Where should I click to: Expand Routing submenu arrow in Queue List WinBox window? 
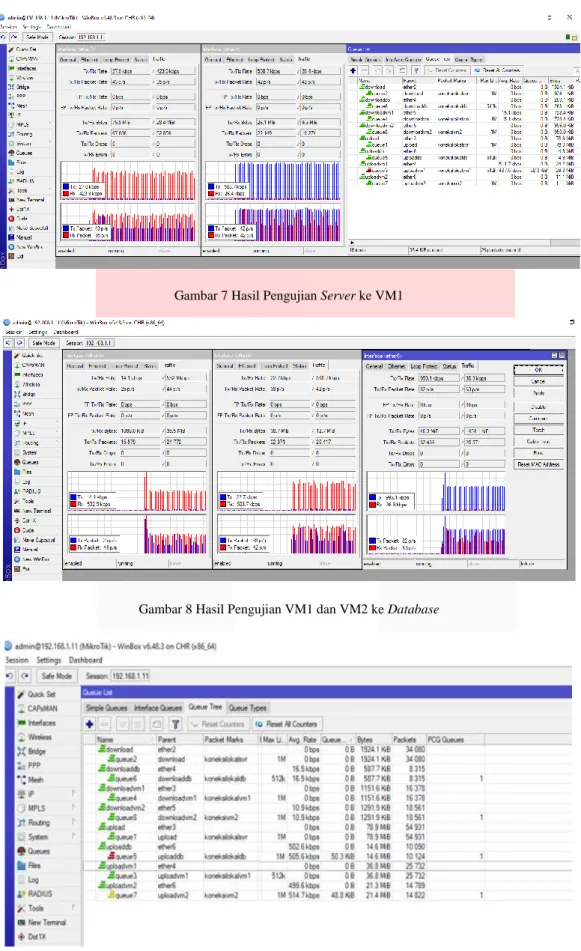74,822
